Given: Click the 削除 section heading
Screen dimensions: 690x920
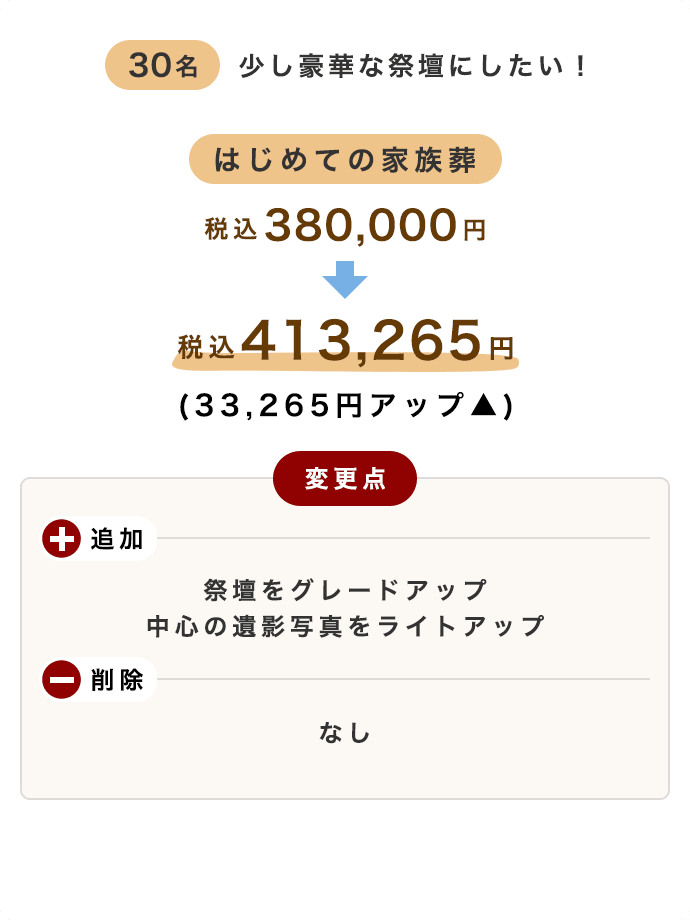Looking at the screenshot, I should tap(118, 680).
